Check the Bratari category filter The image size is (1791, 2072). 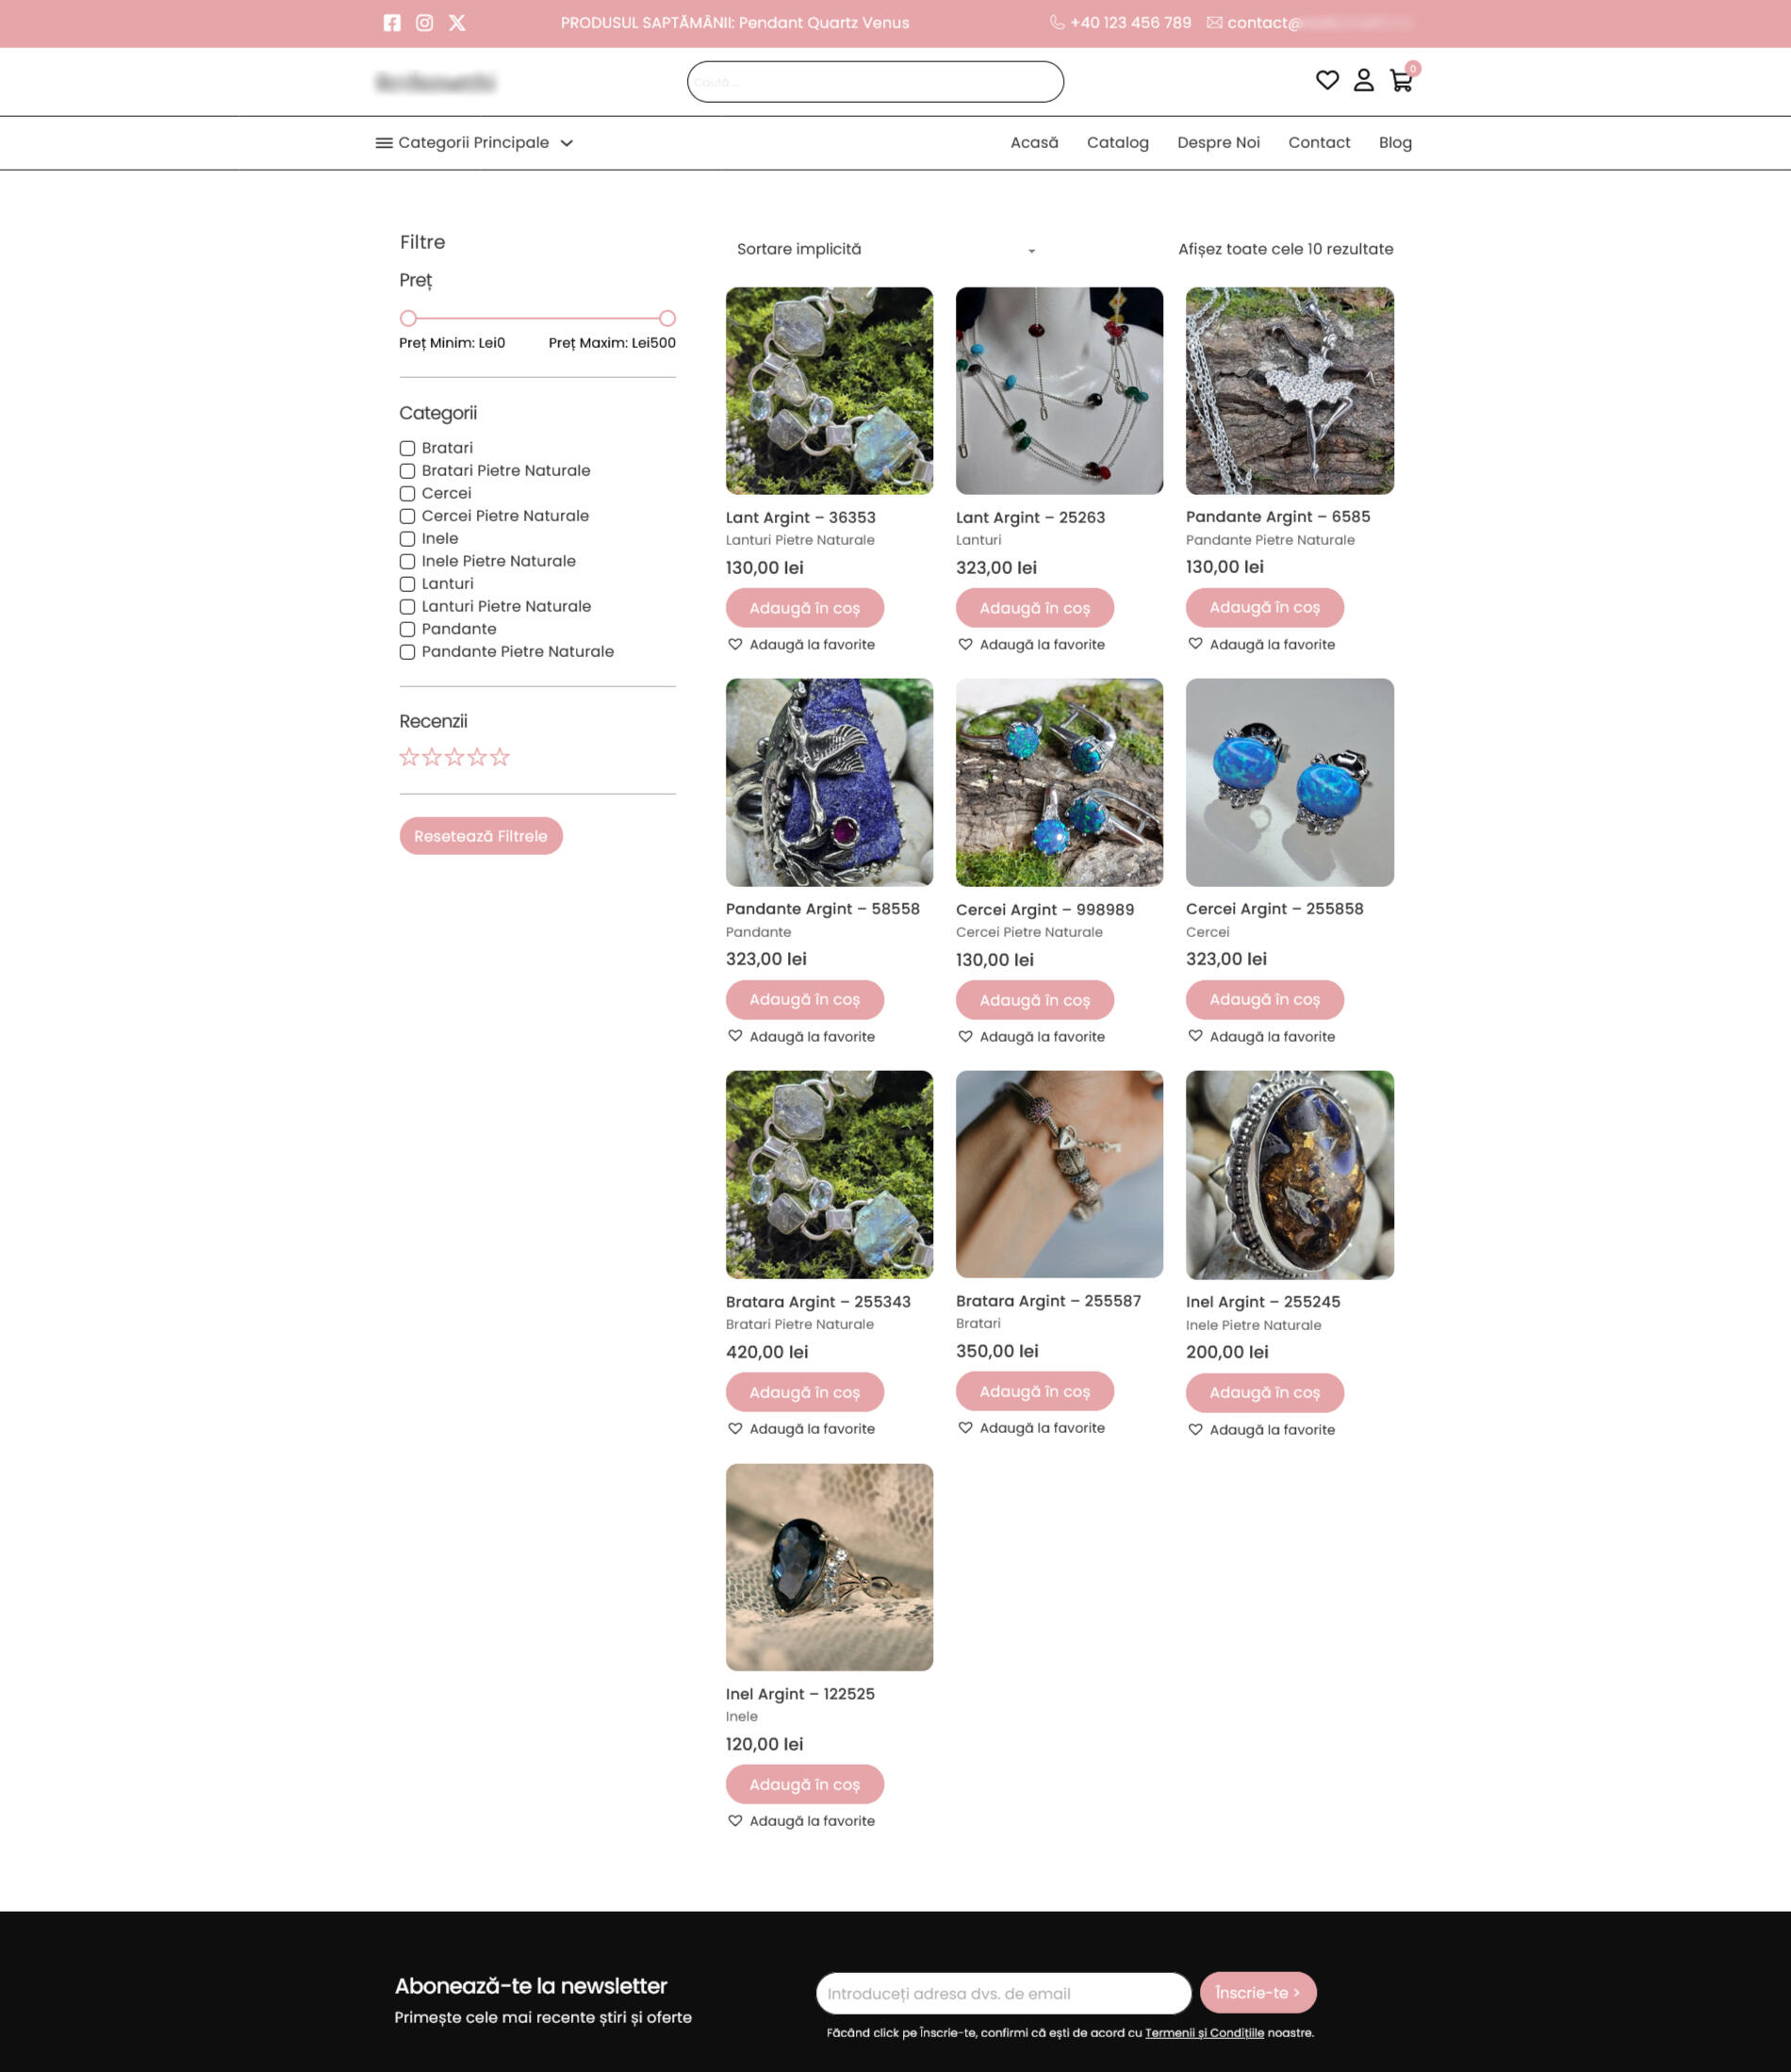point(407,448)
